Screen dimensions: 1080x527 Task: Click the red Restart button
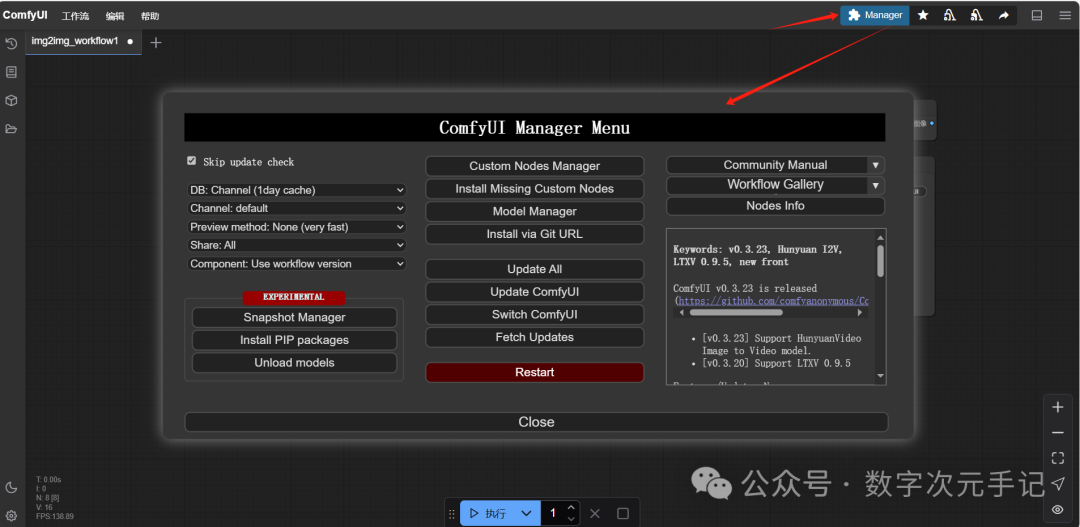coord(534,372)
